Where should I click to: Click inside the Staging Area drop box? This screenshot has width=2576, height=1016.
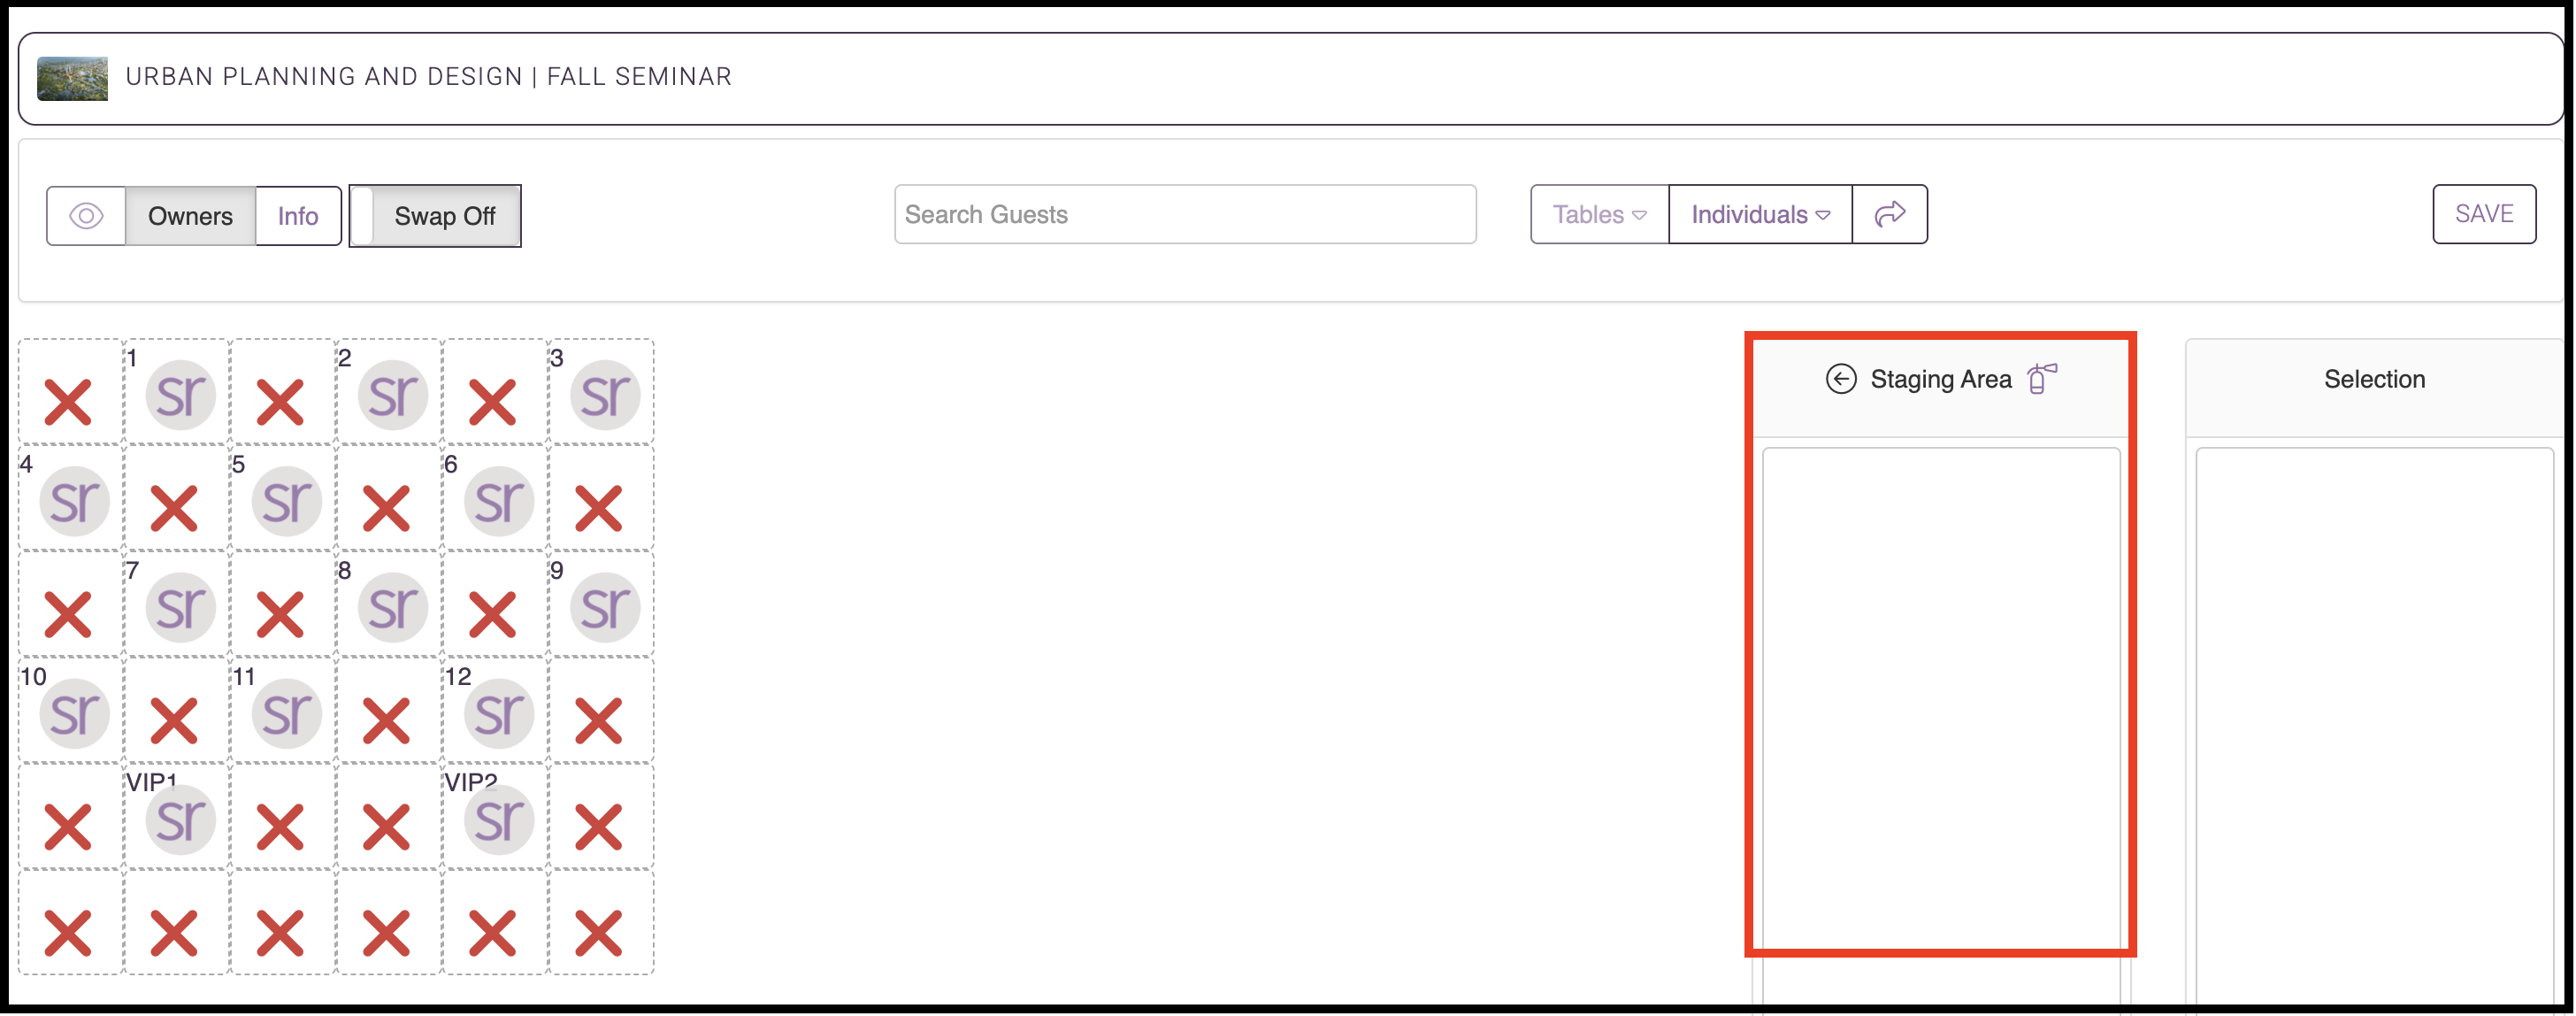[x=1940, y=725]
